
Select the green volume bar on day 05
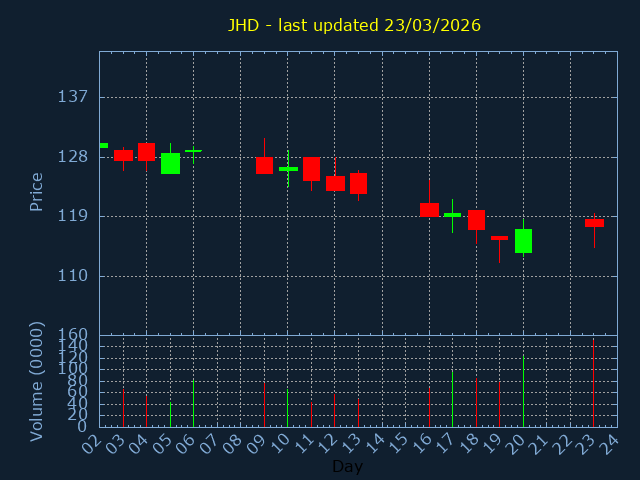[170, 414]
